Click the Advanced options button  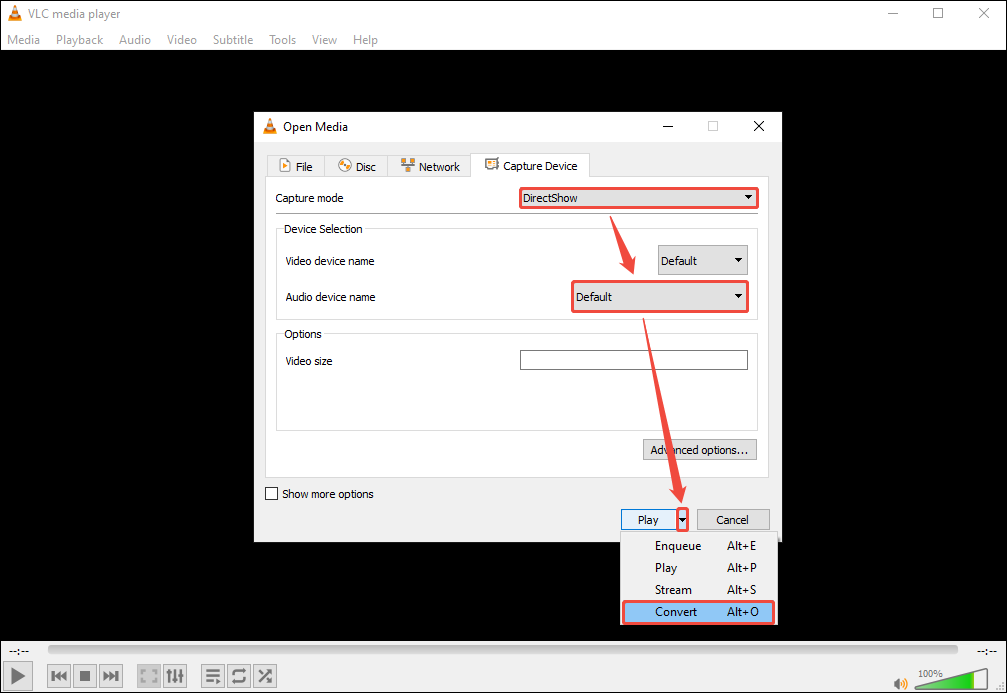click(x=699, y=449)
